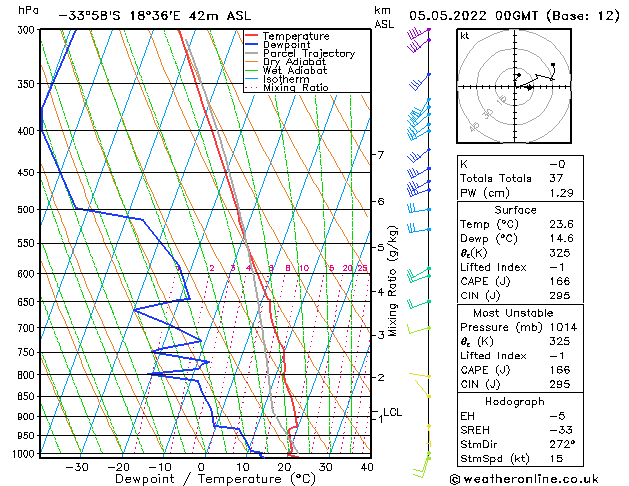629x486 pixels.
Task: Click the 1000 hPa pressure axis label
Action: 26,454
